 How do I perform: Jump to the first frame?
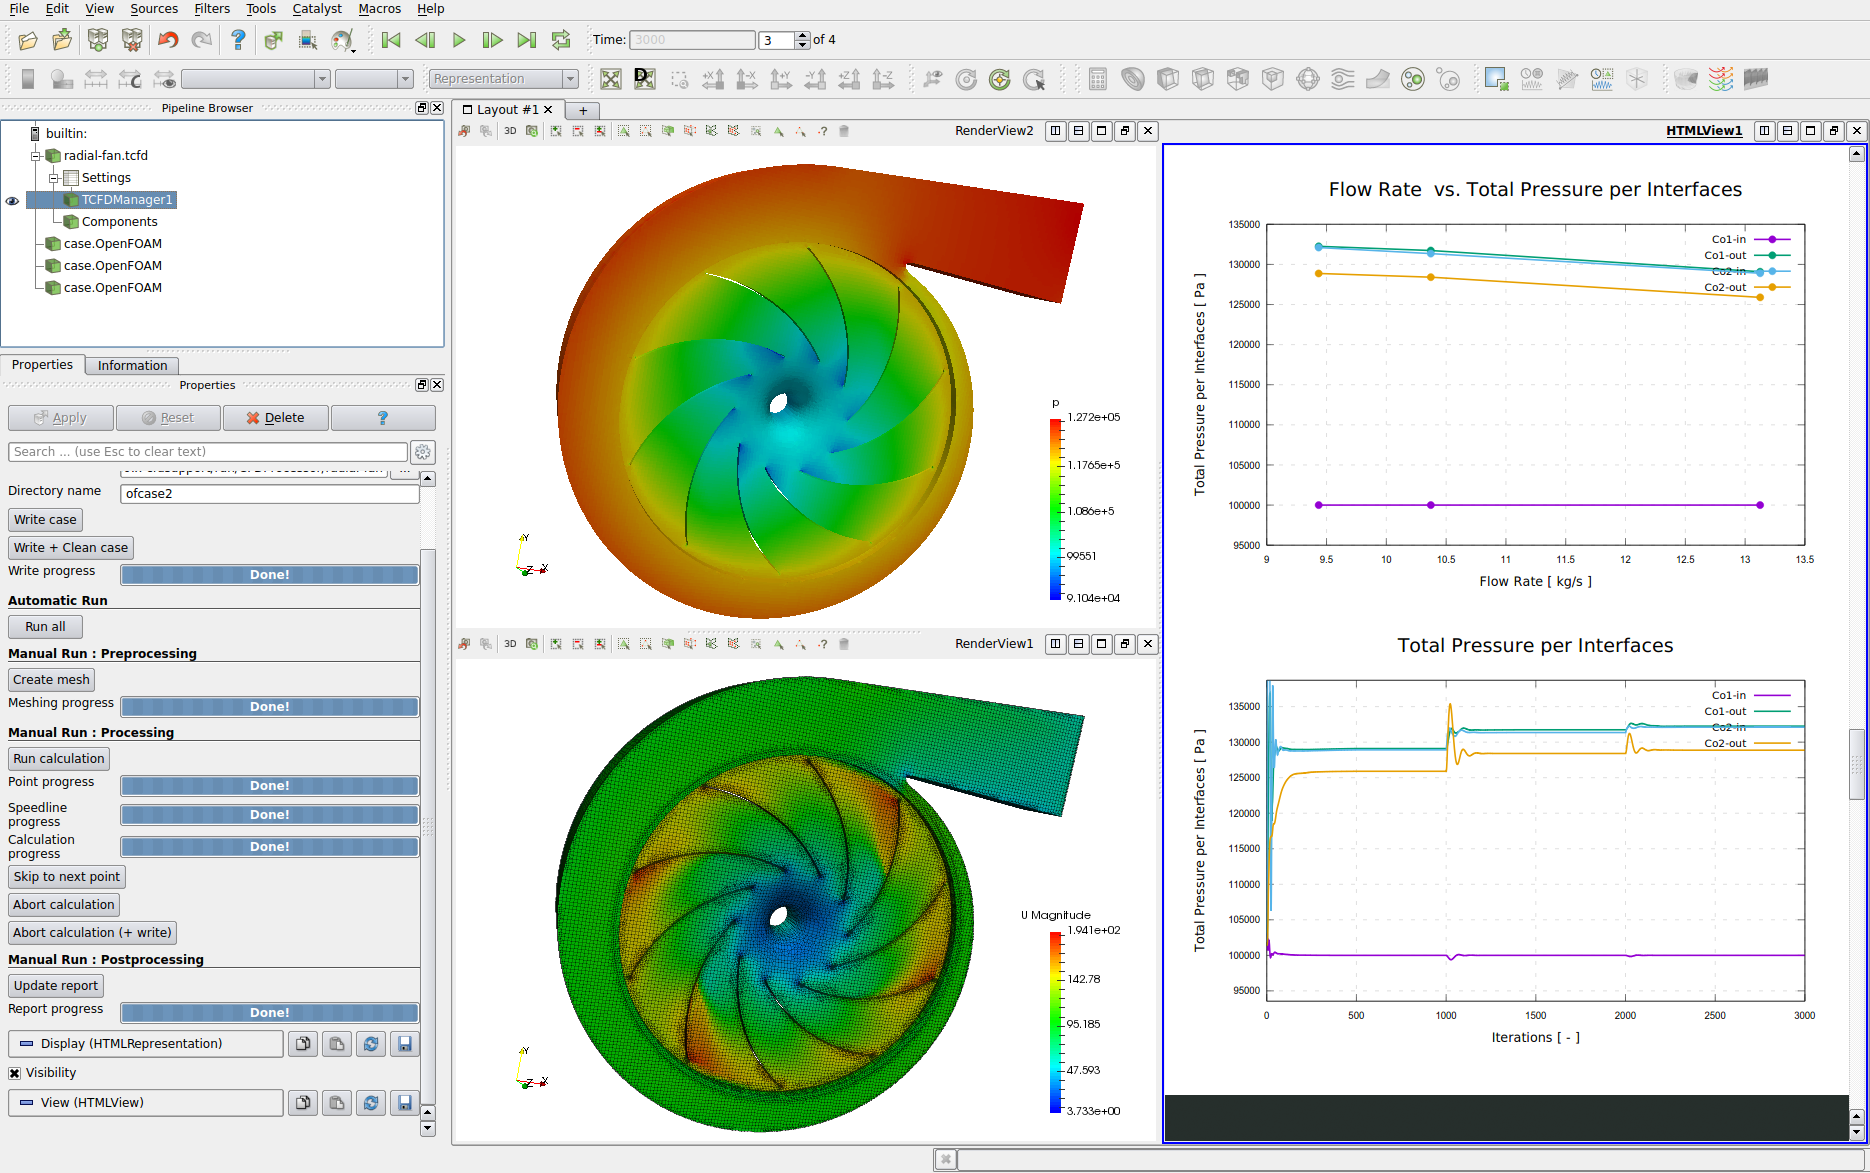click(391, 40)
